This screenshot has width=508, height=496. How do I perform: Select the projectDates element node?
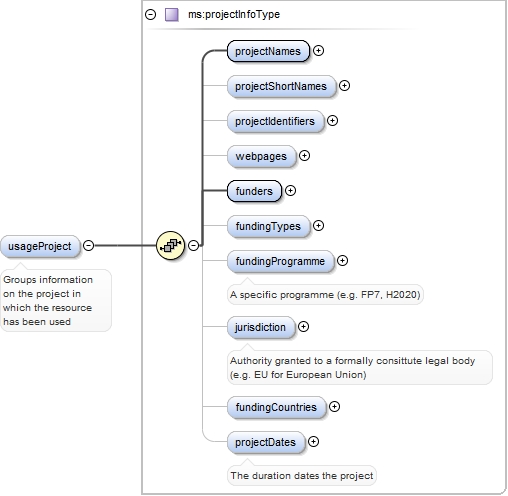(x=266, y=442)
